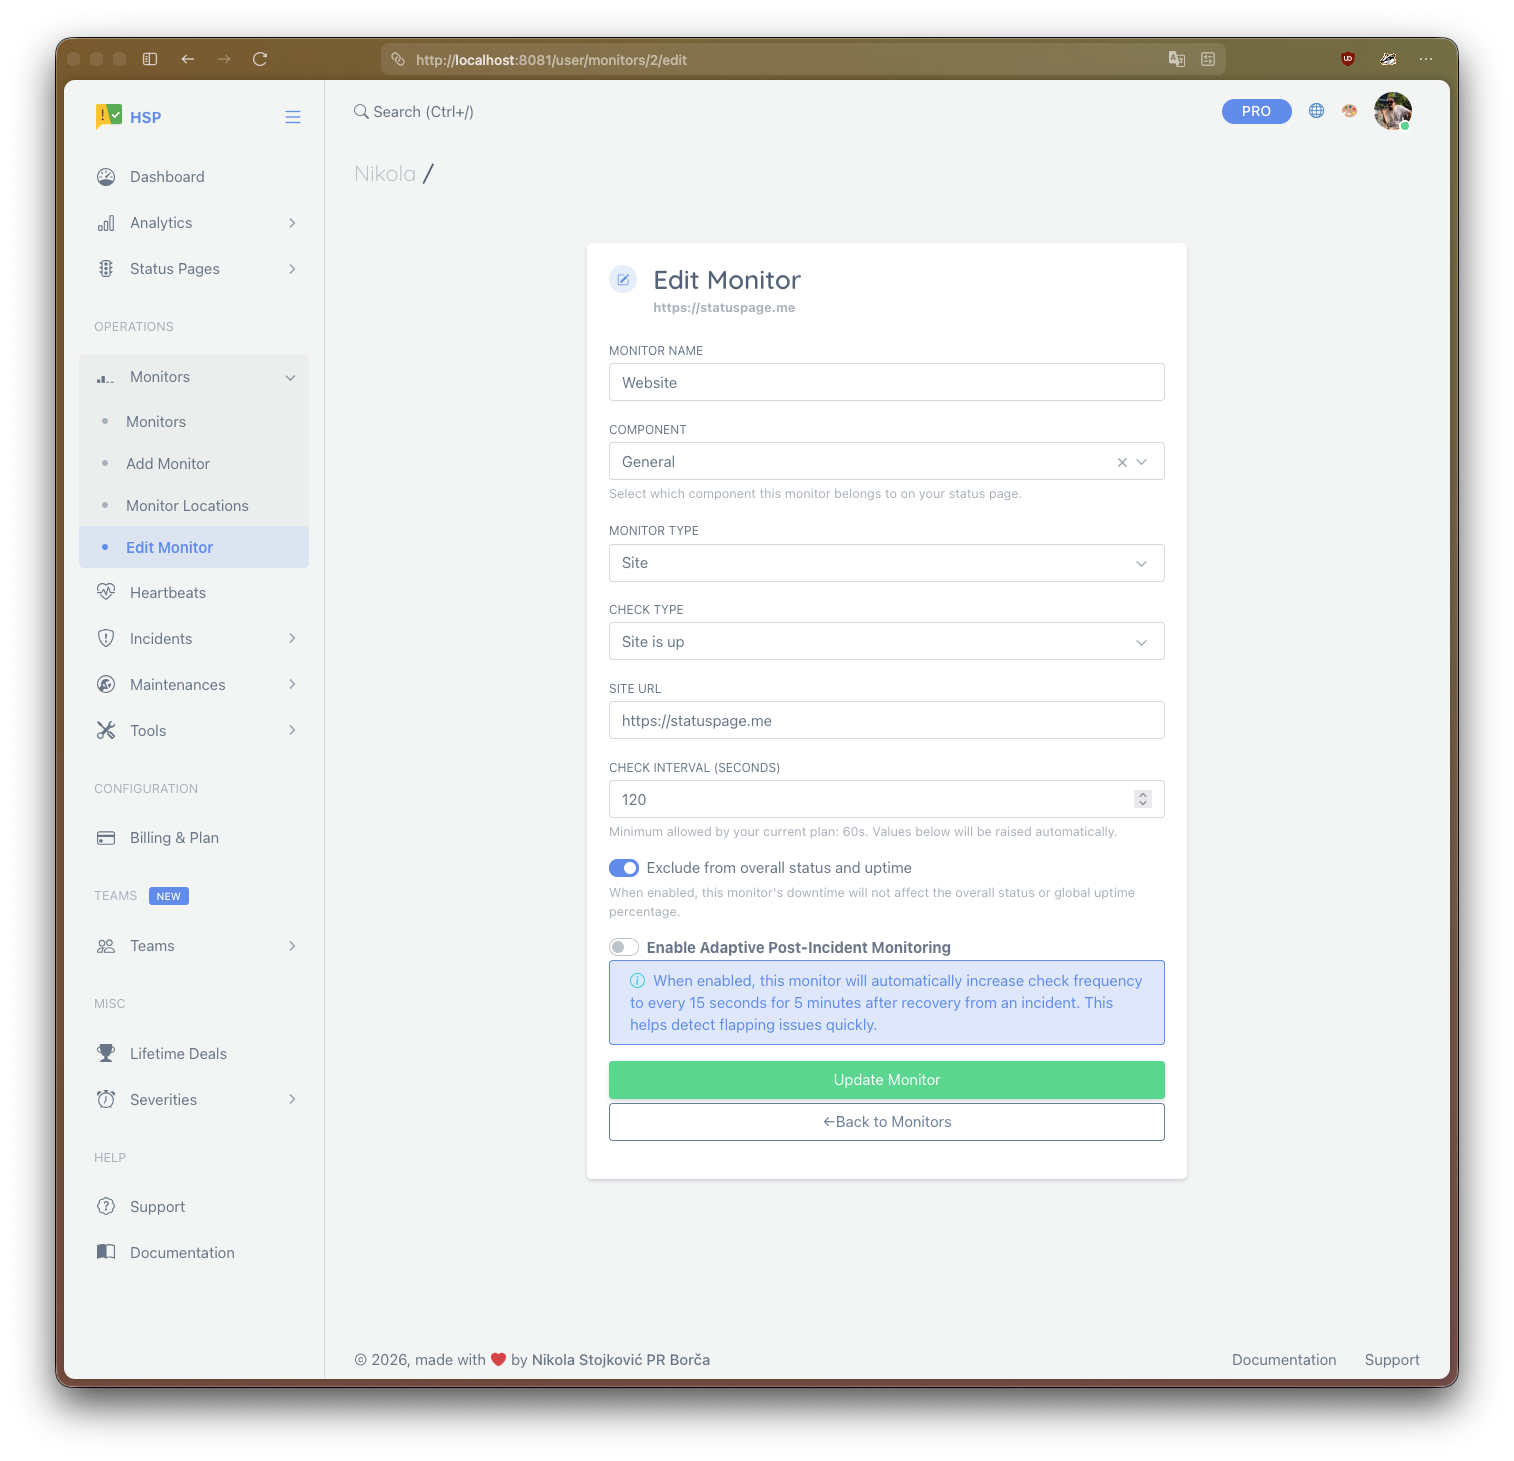1514x1461 pixels.
Task: Collapse the Monitors section chevron
Action: 291,377
